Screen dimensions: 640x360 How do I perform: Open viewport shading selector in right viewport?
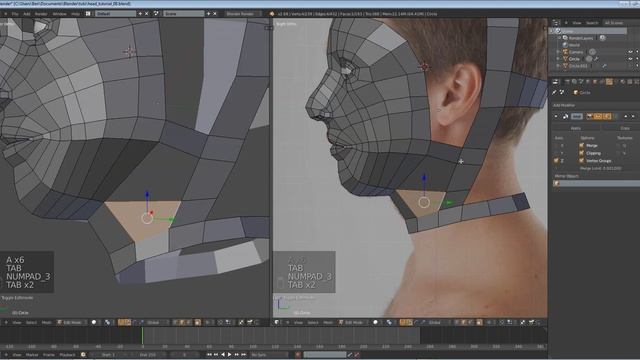[x=376, y=322]
